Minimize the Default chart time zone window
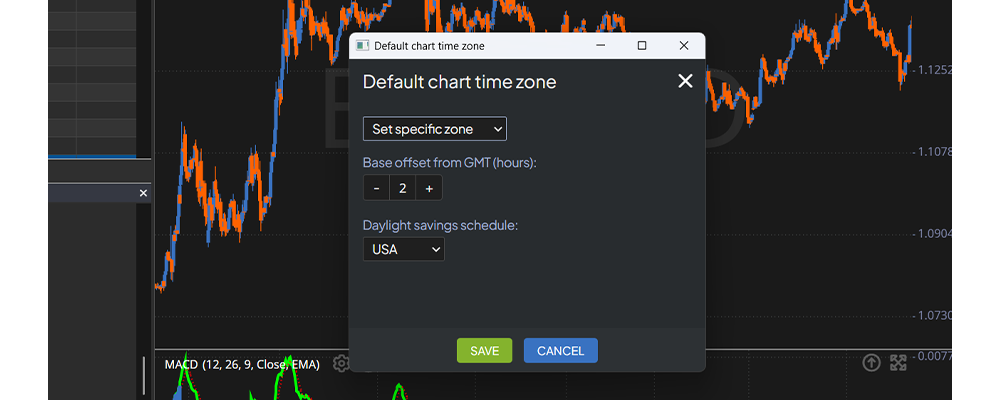The height and width of the screenshot is (400, 1000). [600, 45]
